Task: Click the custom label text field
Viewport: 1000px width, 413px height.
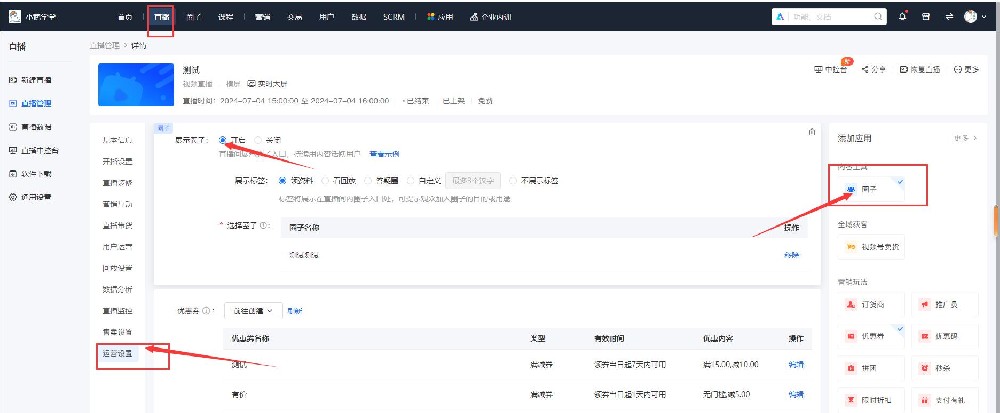Action: point(473,181)
